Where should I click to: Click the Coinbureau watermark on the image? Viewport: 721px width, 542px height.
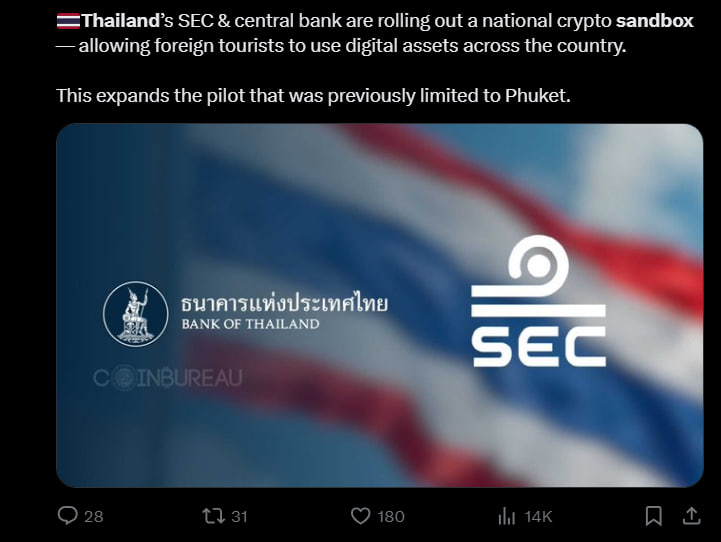click(x=167, y=379)
